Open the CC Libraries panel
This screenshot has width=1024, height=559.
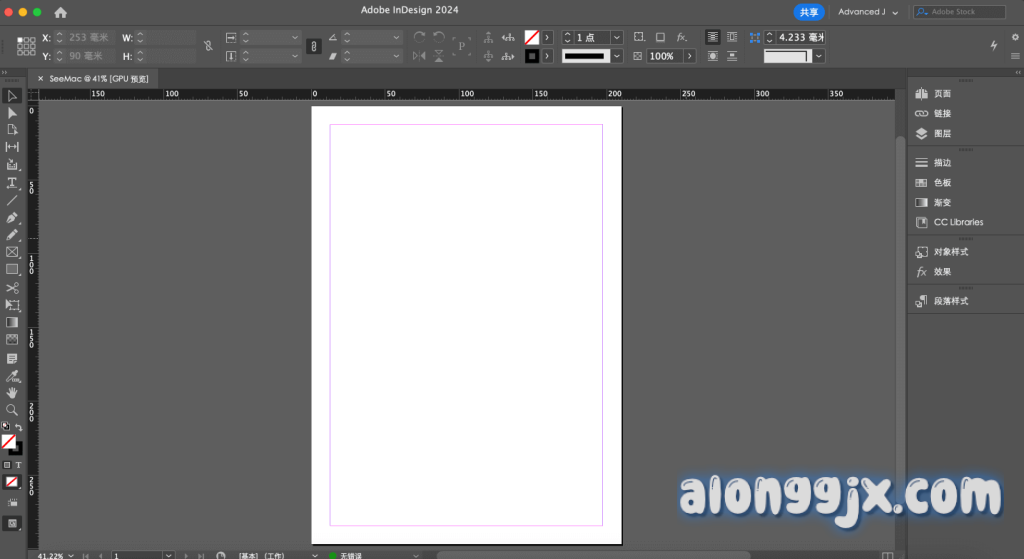tap(957, 222)
